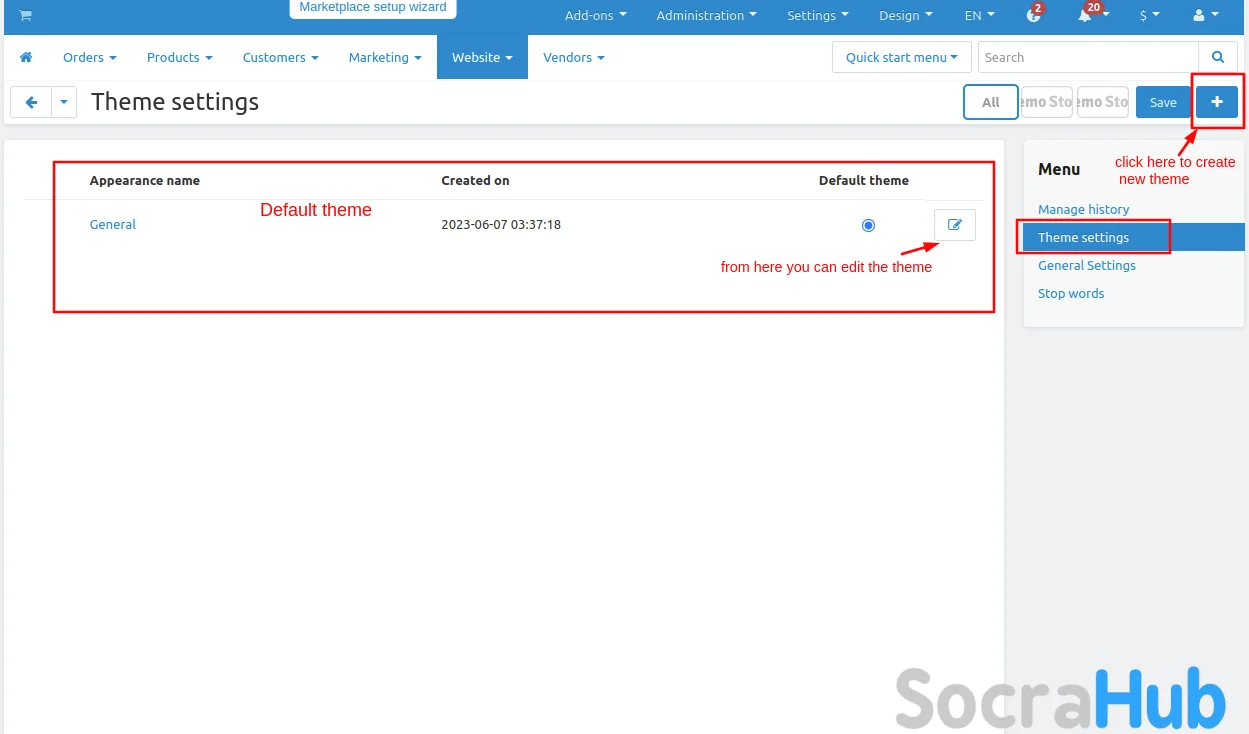Open the Marketplace setup wizard
This screenshot has width=1249, height=734.
[x=373, y=8]
